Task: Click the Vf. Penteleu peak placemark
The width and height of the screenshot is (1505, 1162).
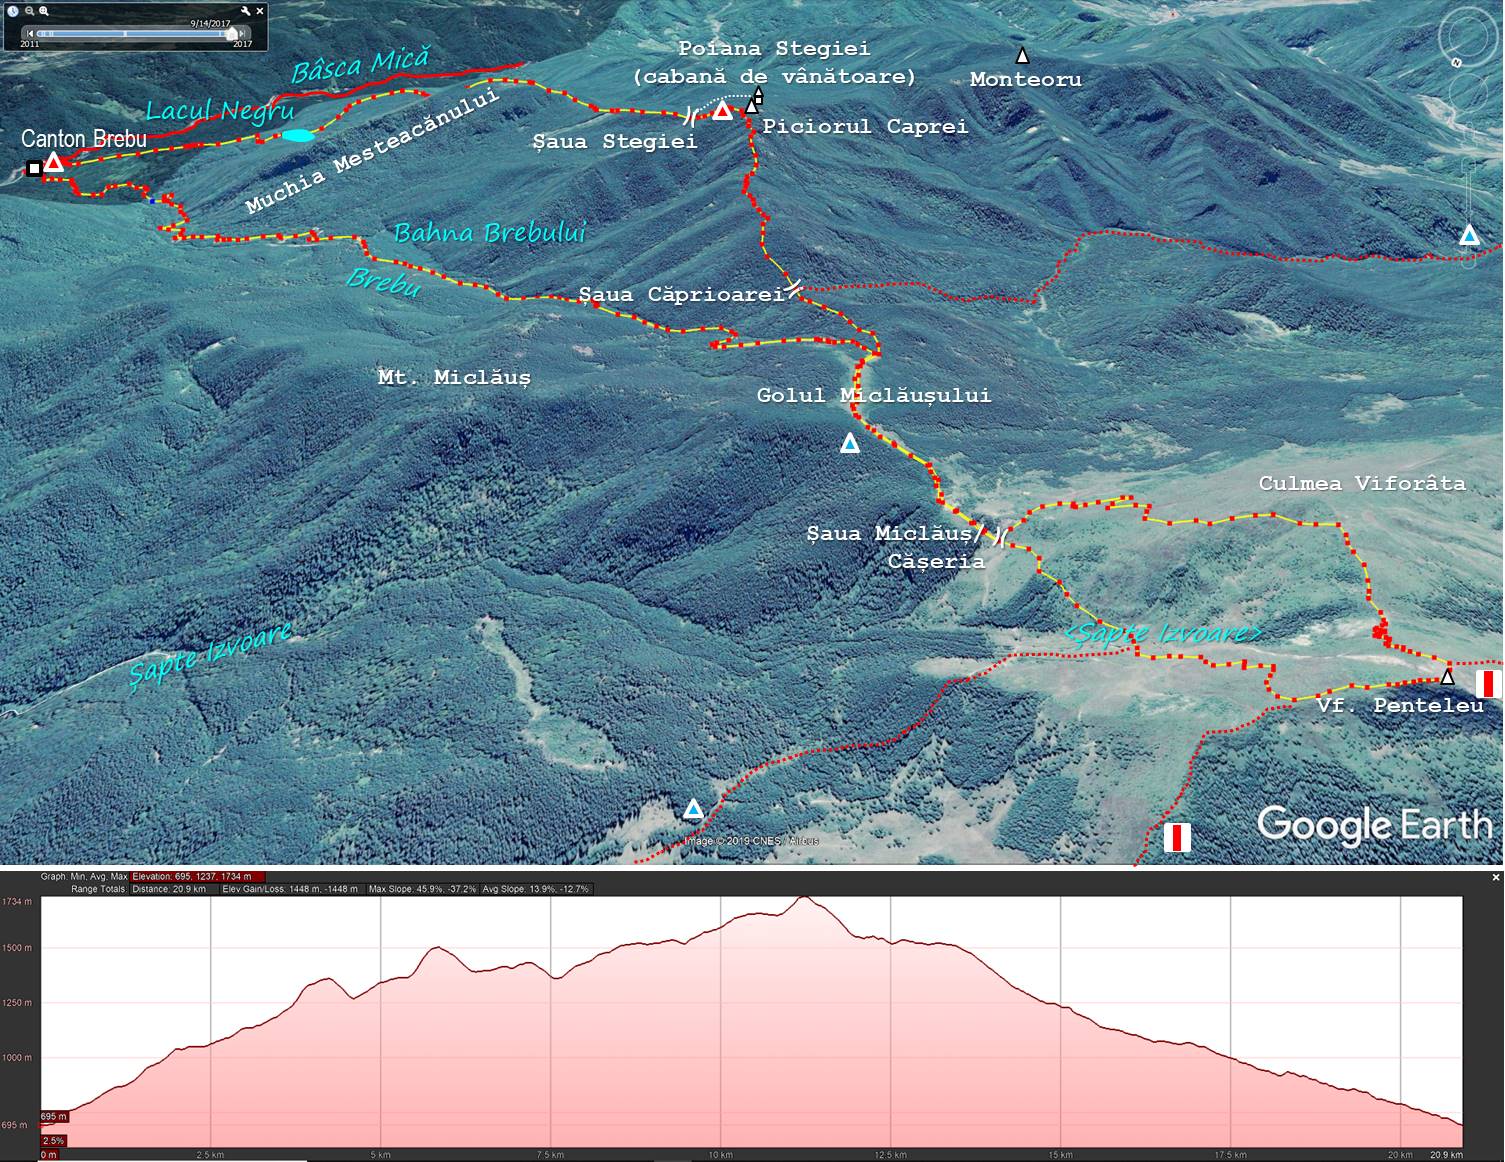Action: point(1446,678)
